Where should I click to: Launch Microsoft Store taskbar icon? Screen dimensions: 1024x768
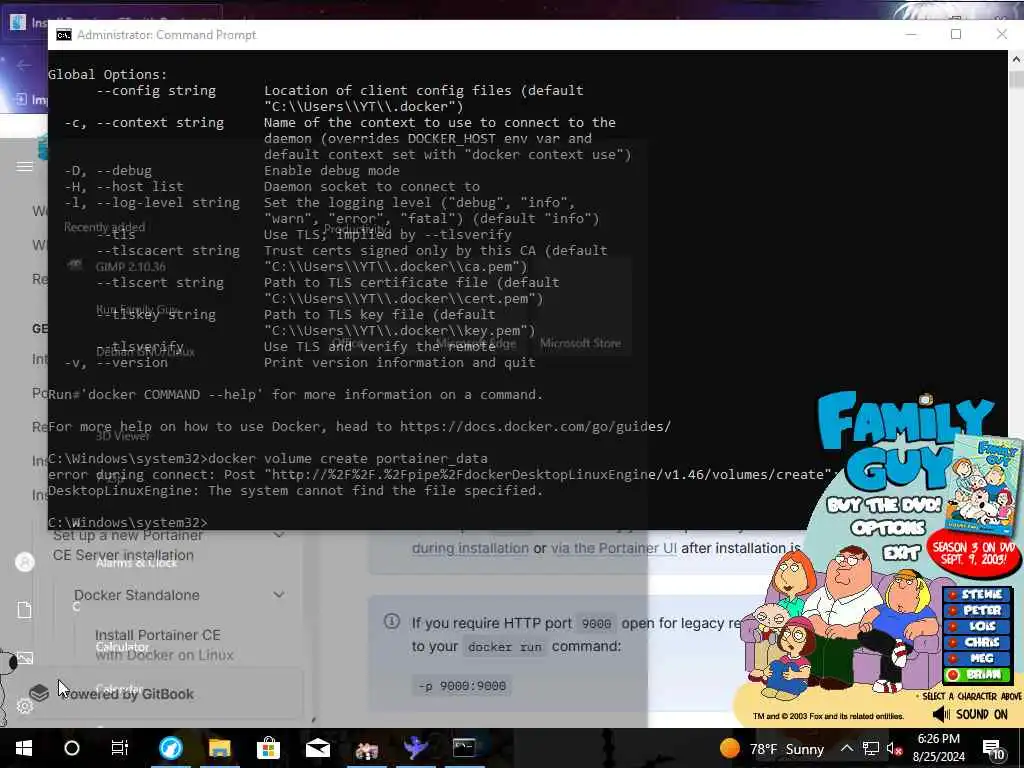coord(268,748)
